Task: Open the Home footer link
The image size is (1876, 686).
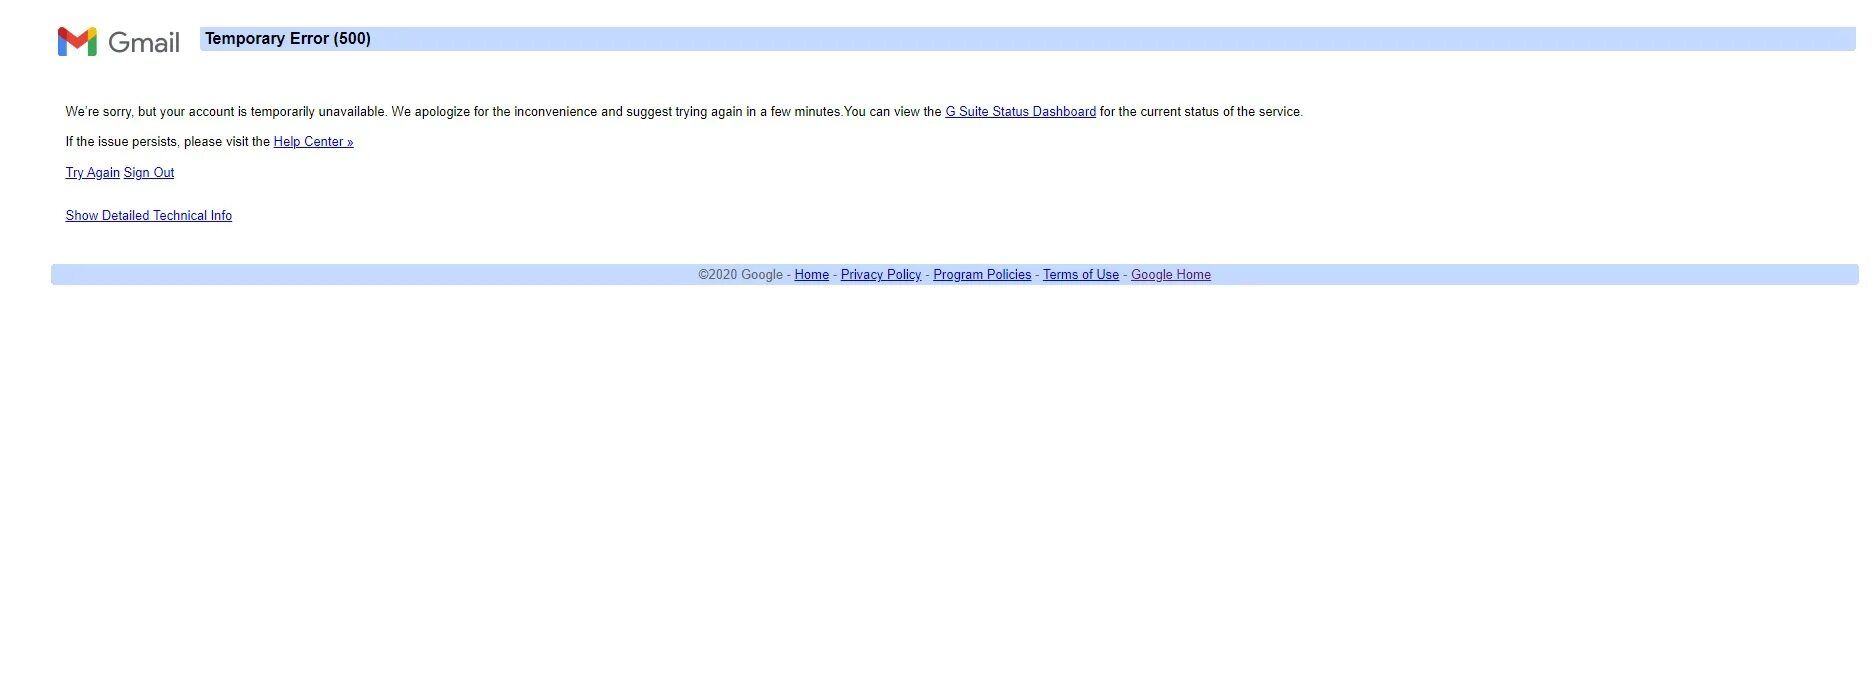Action: (811, 275)
